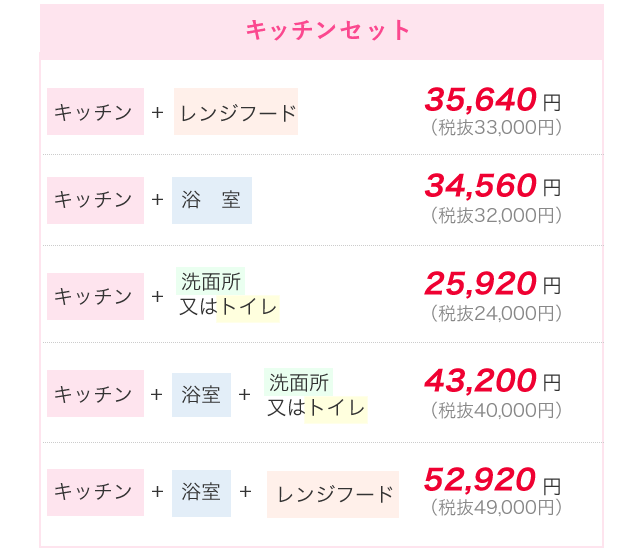Screen dimensions: 640x548
Task: Select the 34,560円 price text
Action: [x=492, y=186]
